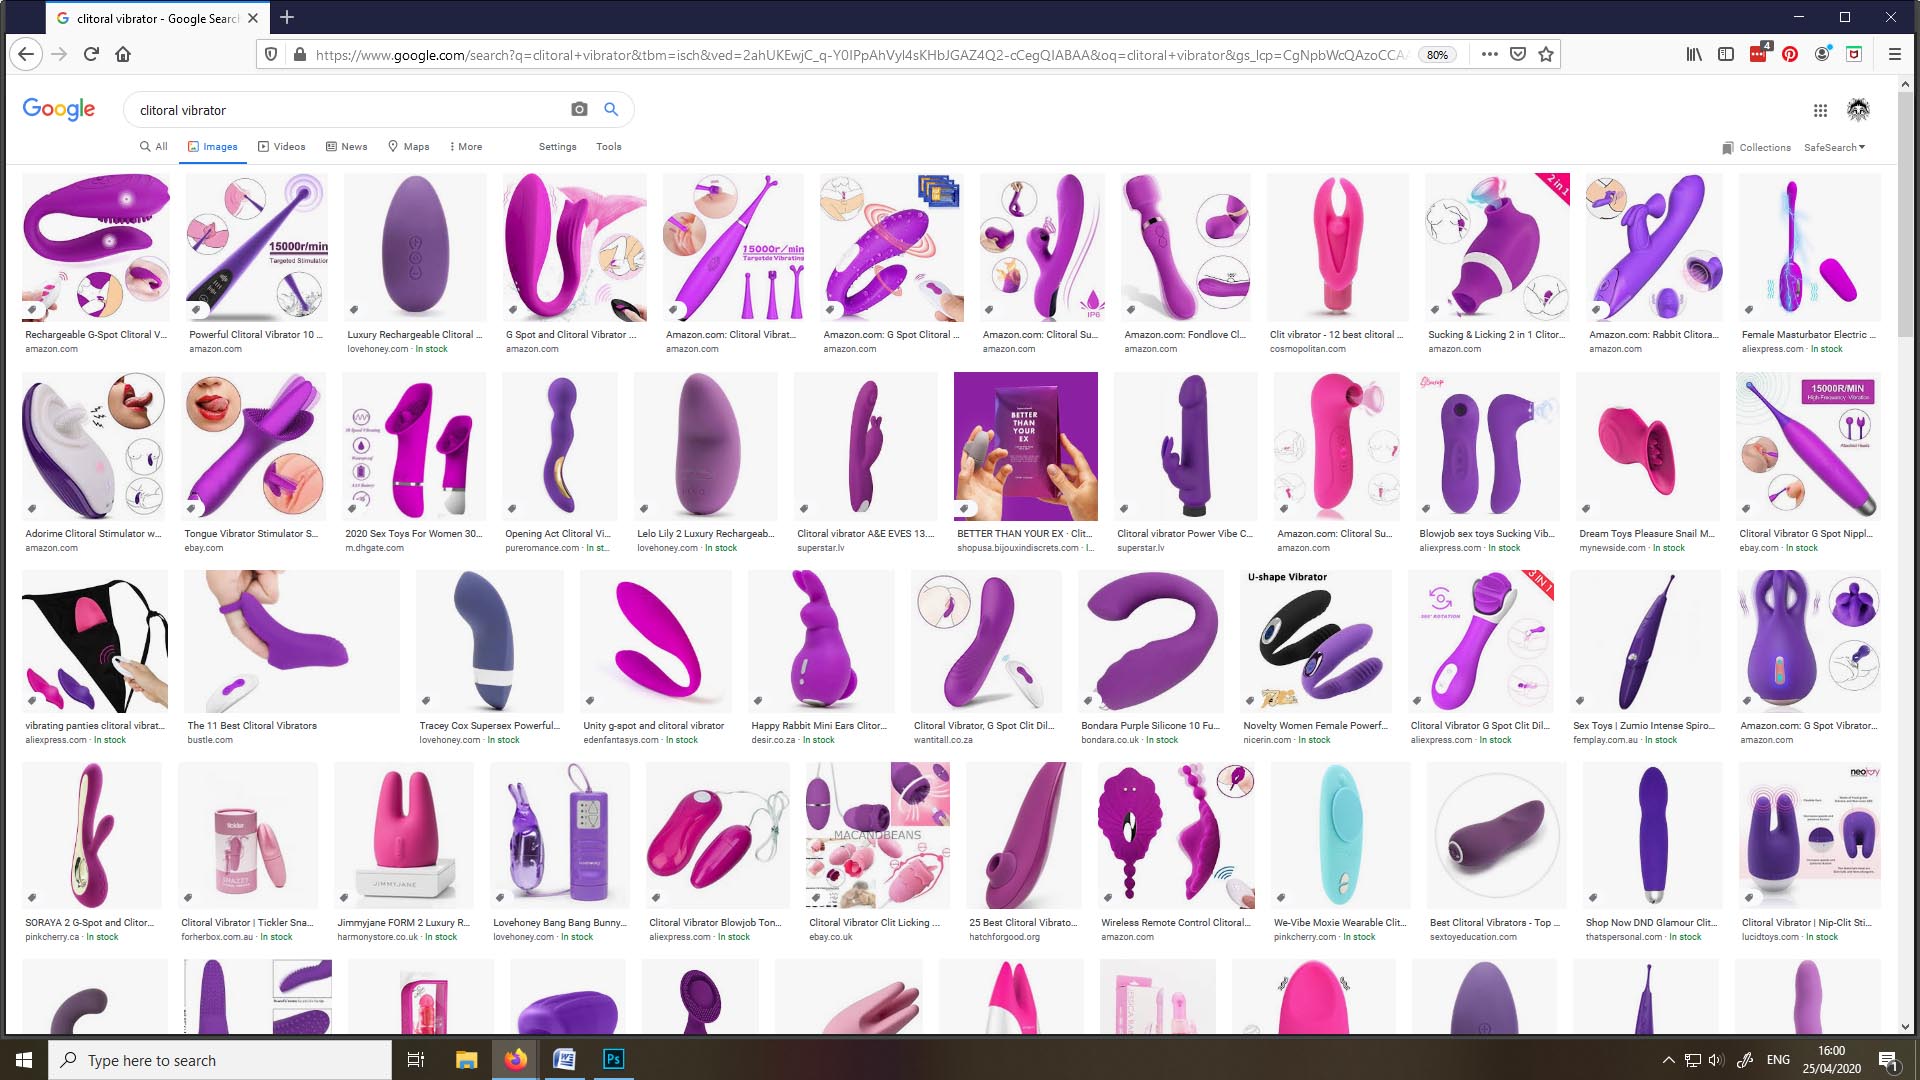1920x1080 pixels.
Task: Click the Pinterest save extension
Action: coord(1790,54)
